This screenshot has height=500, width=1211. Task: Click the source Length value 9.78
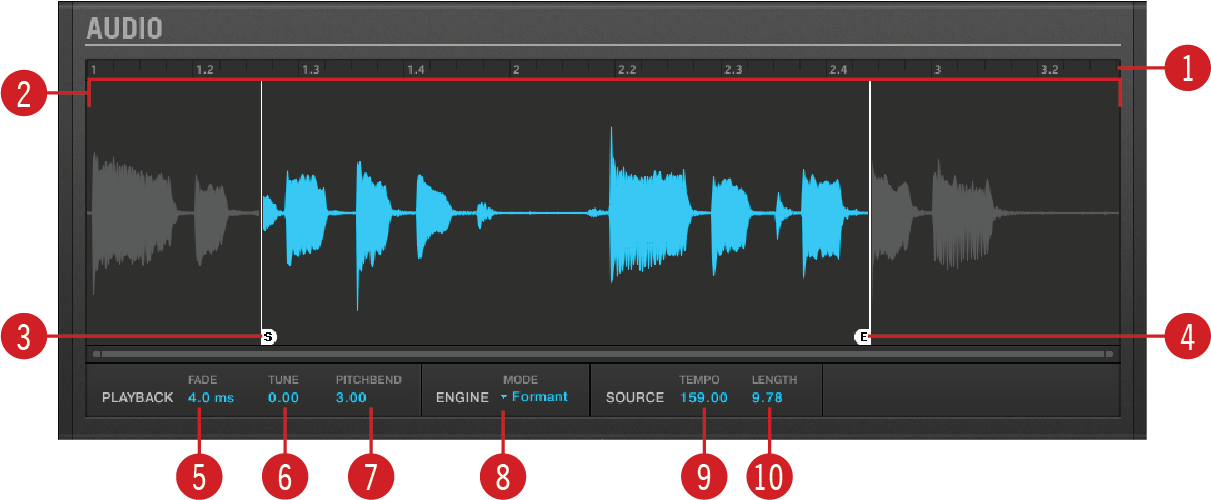(767, 397)
